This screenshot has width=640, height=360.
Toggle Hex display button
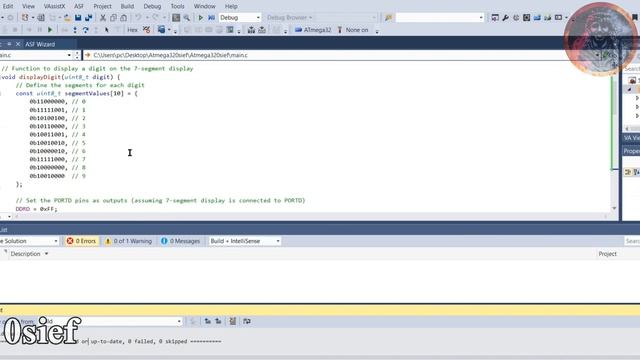pos(132,30)
